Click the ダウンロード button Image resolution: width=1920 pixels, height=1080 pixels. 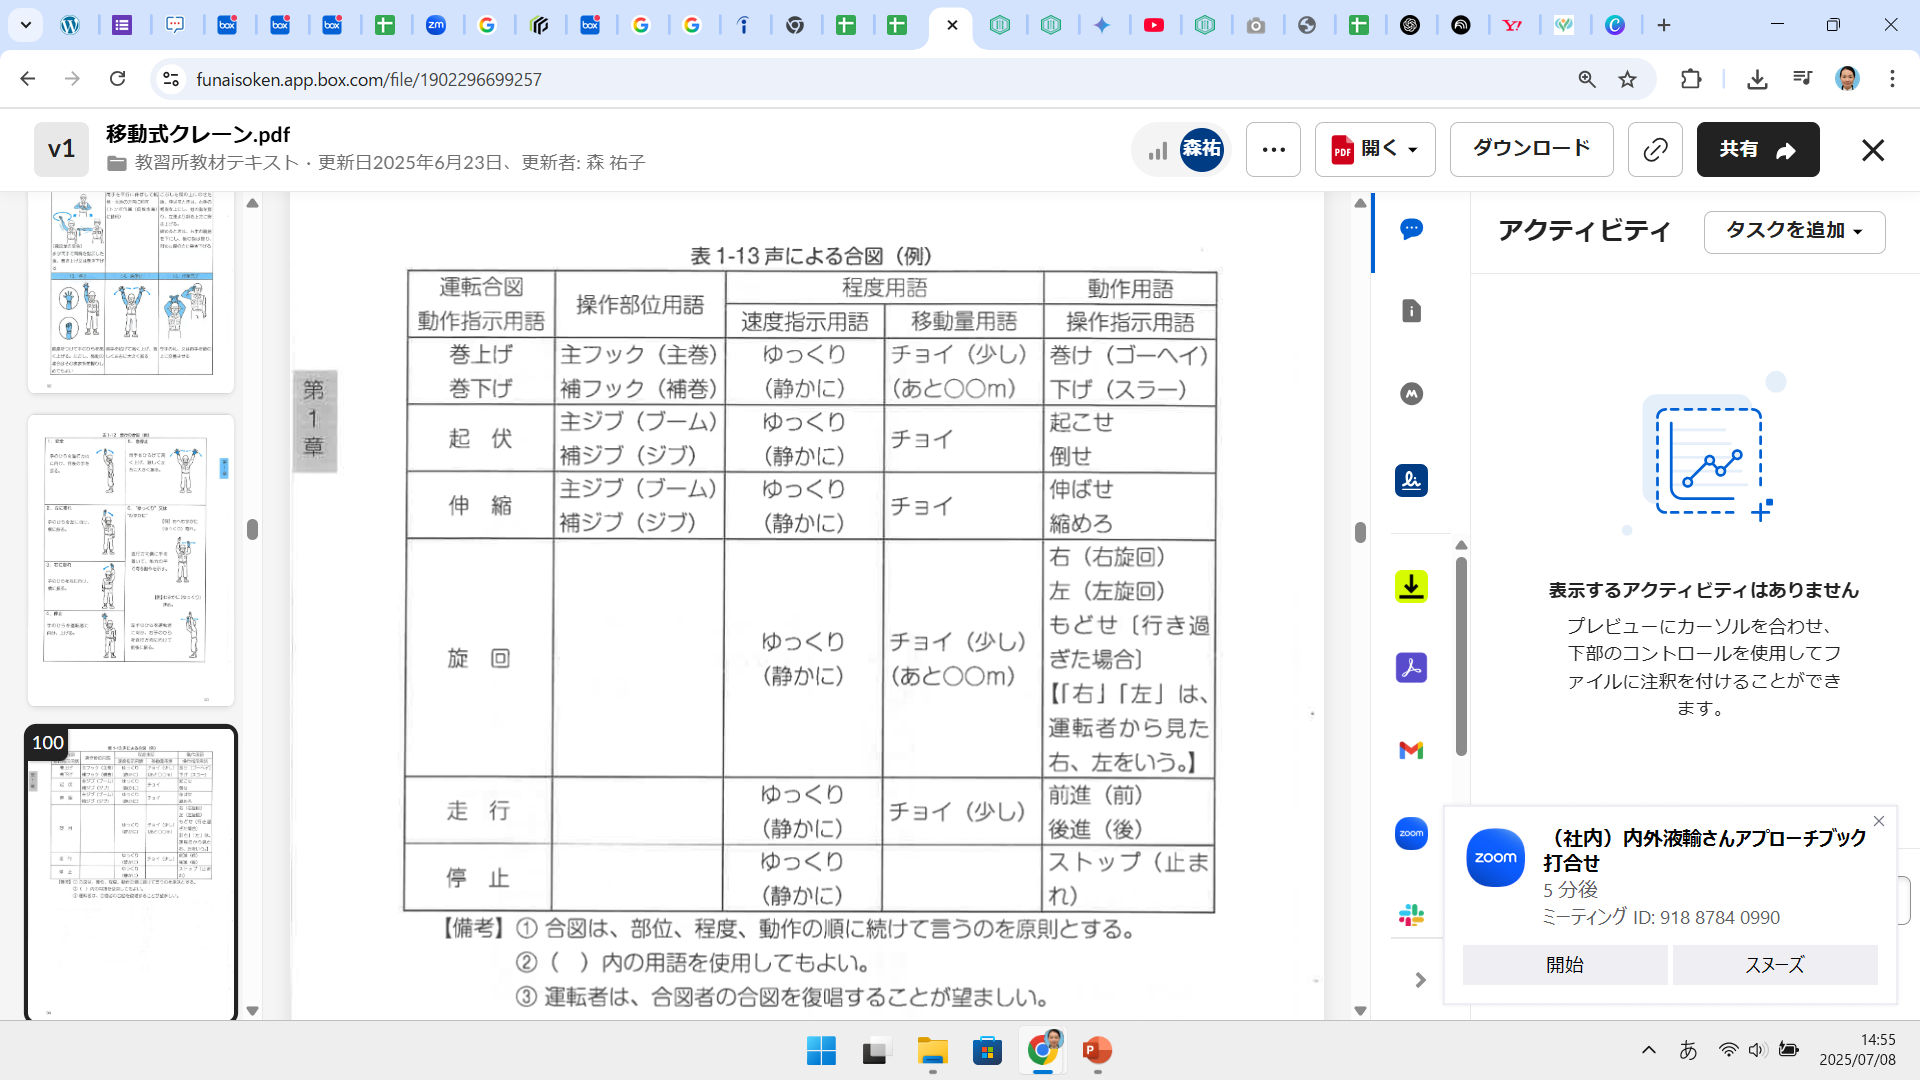pos(1531,150)
